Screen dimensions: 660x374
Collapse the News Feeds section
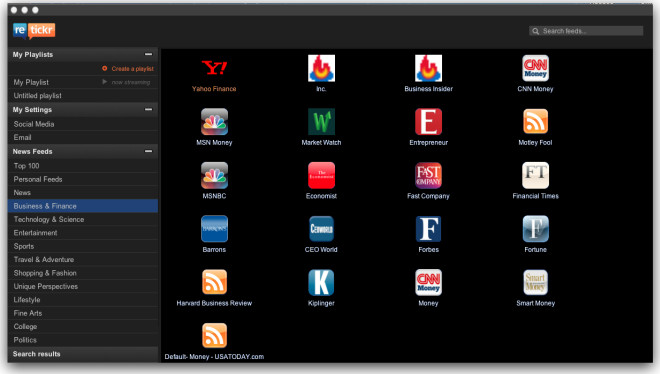click(148, 151)
